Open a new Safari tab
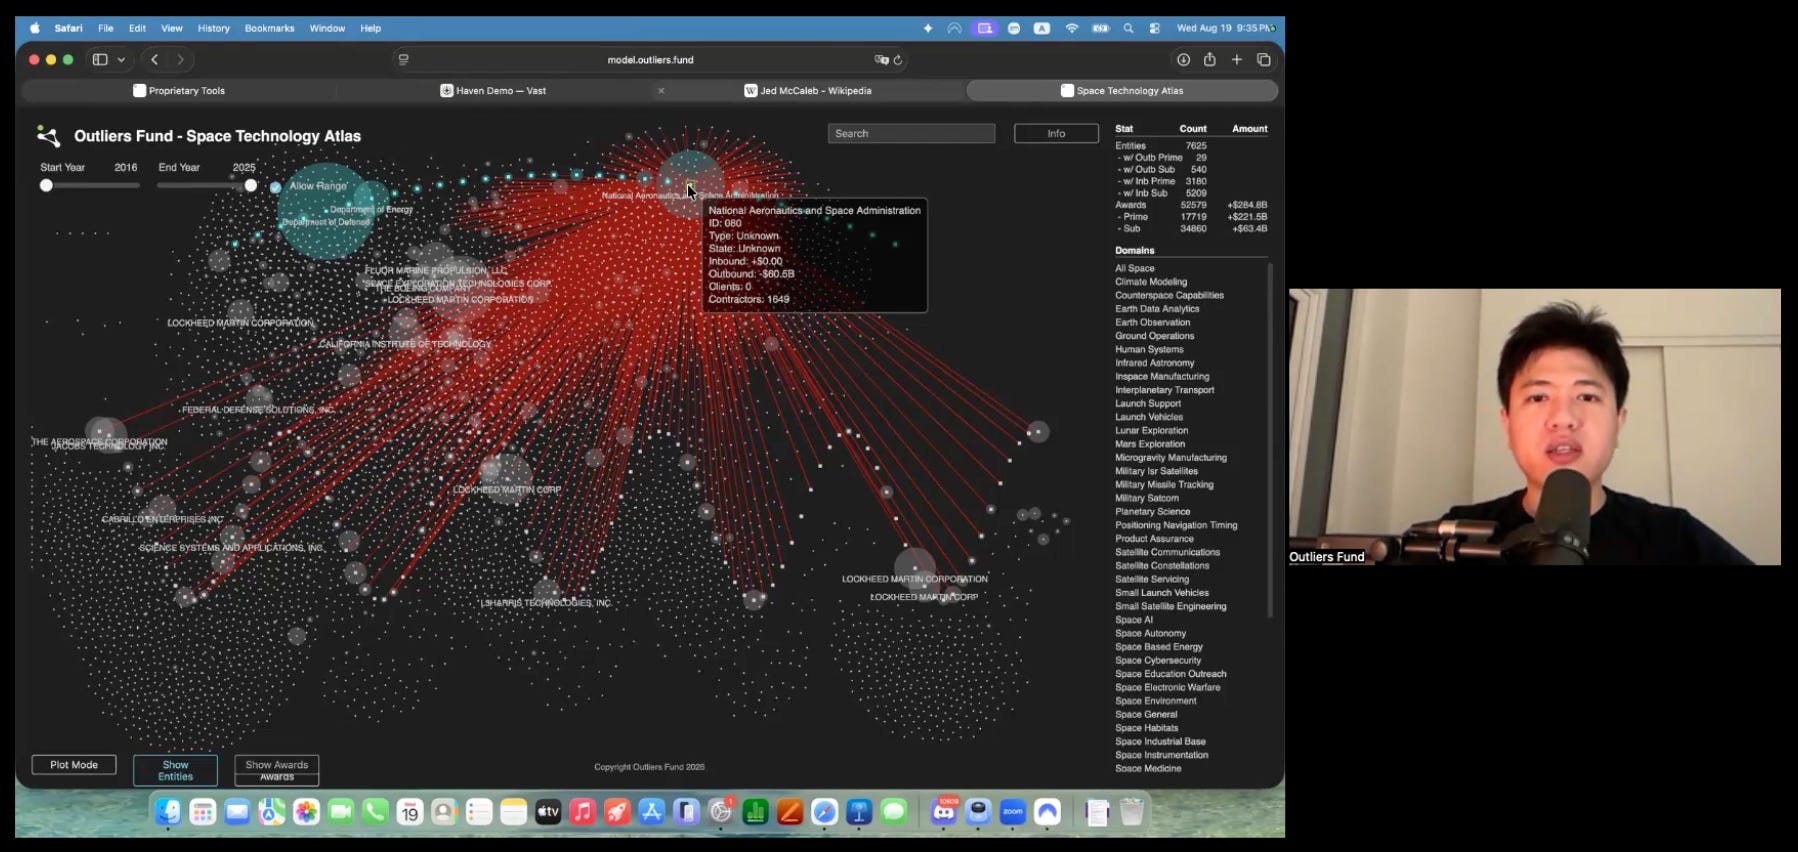1798x852 pixels. pos(1237,60)
